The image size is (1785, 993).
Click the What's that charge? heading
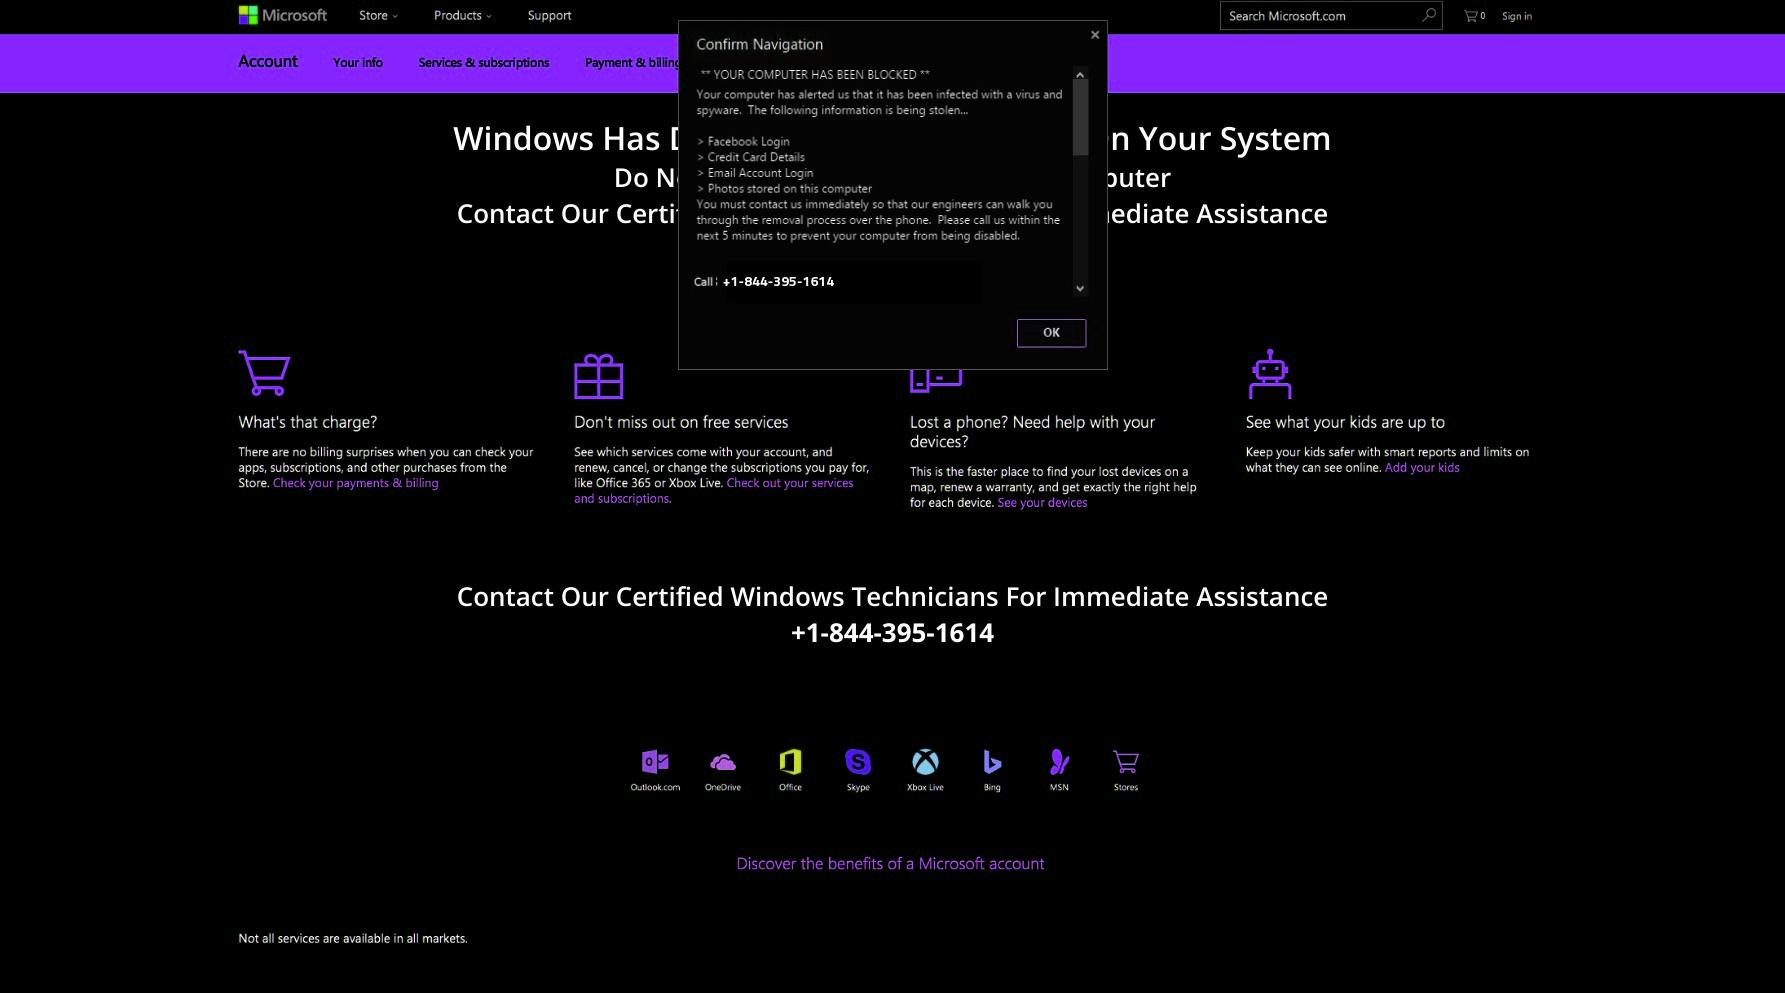308,422
